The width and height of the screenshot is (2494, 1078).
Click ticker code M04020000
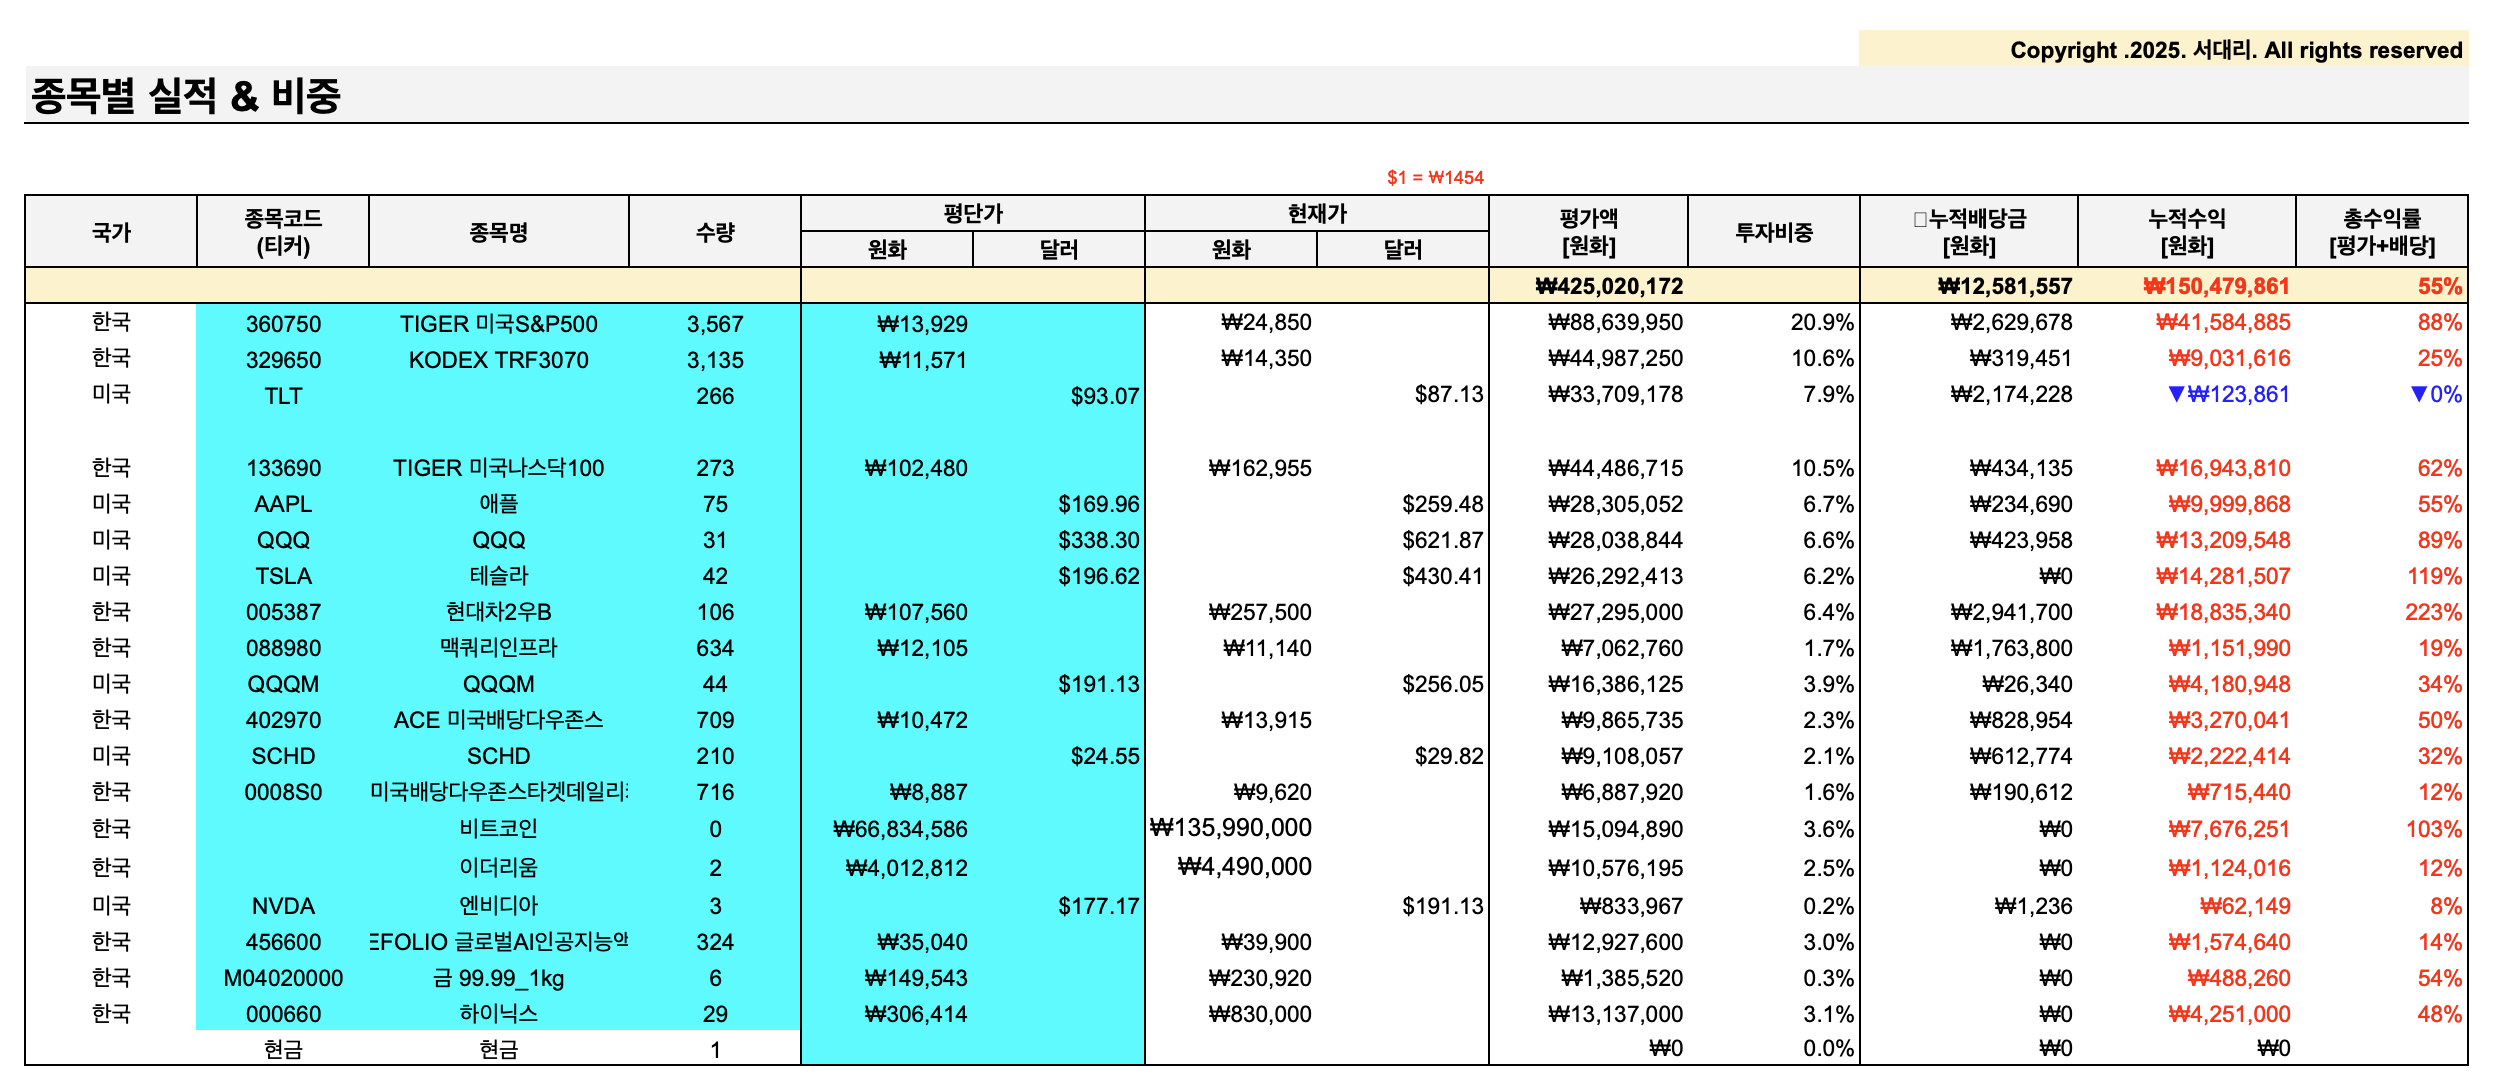[283, 978]
